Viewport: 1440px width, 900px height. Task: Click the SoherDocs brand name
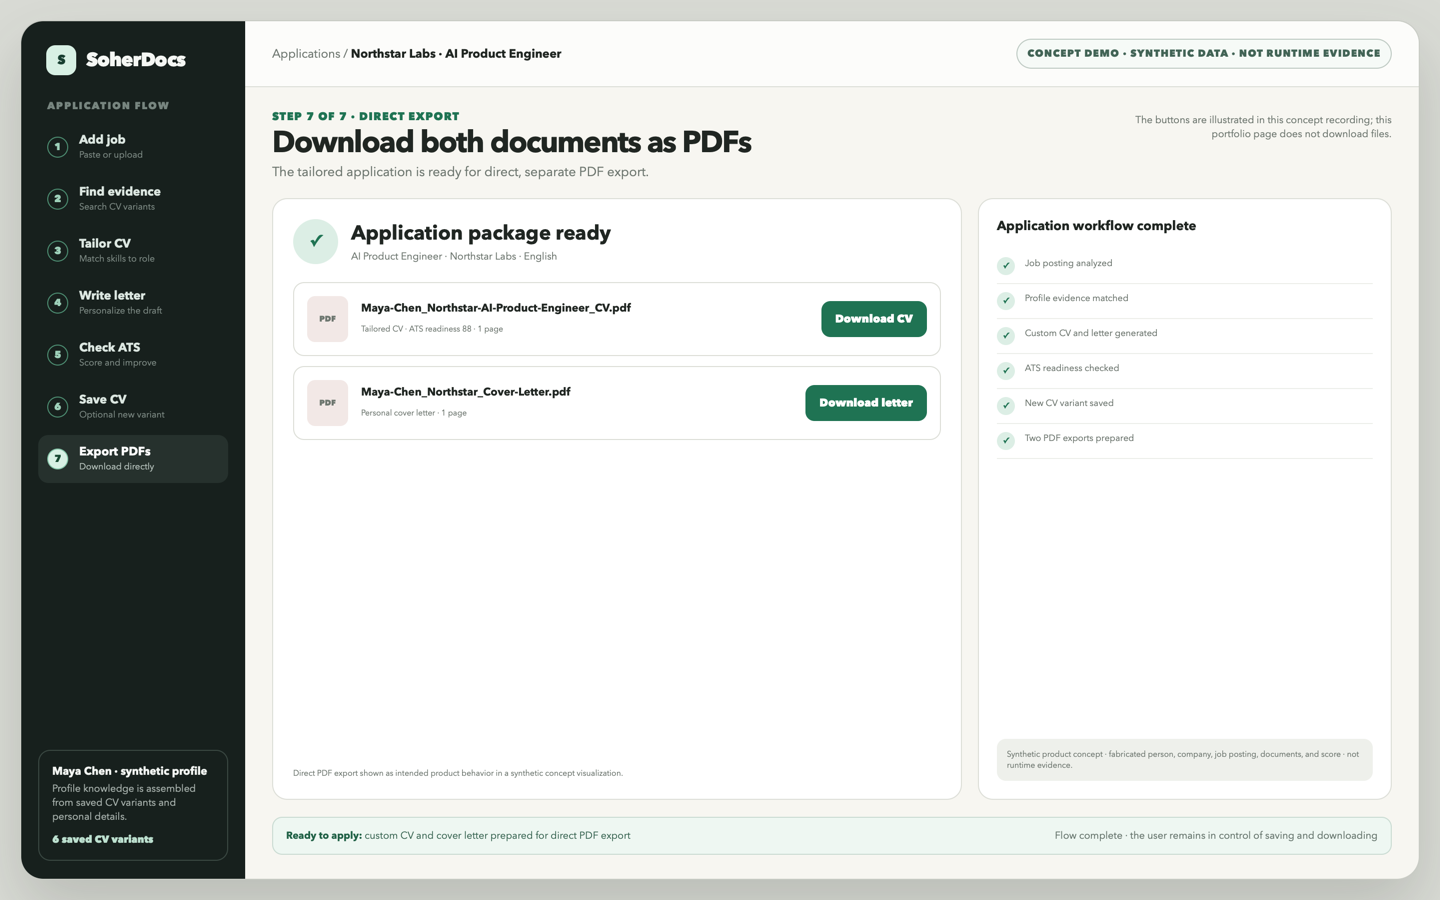(x=136, y=60)
